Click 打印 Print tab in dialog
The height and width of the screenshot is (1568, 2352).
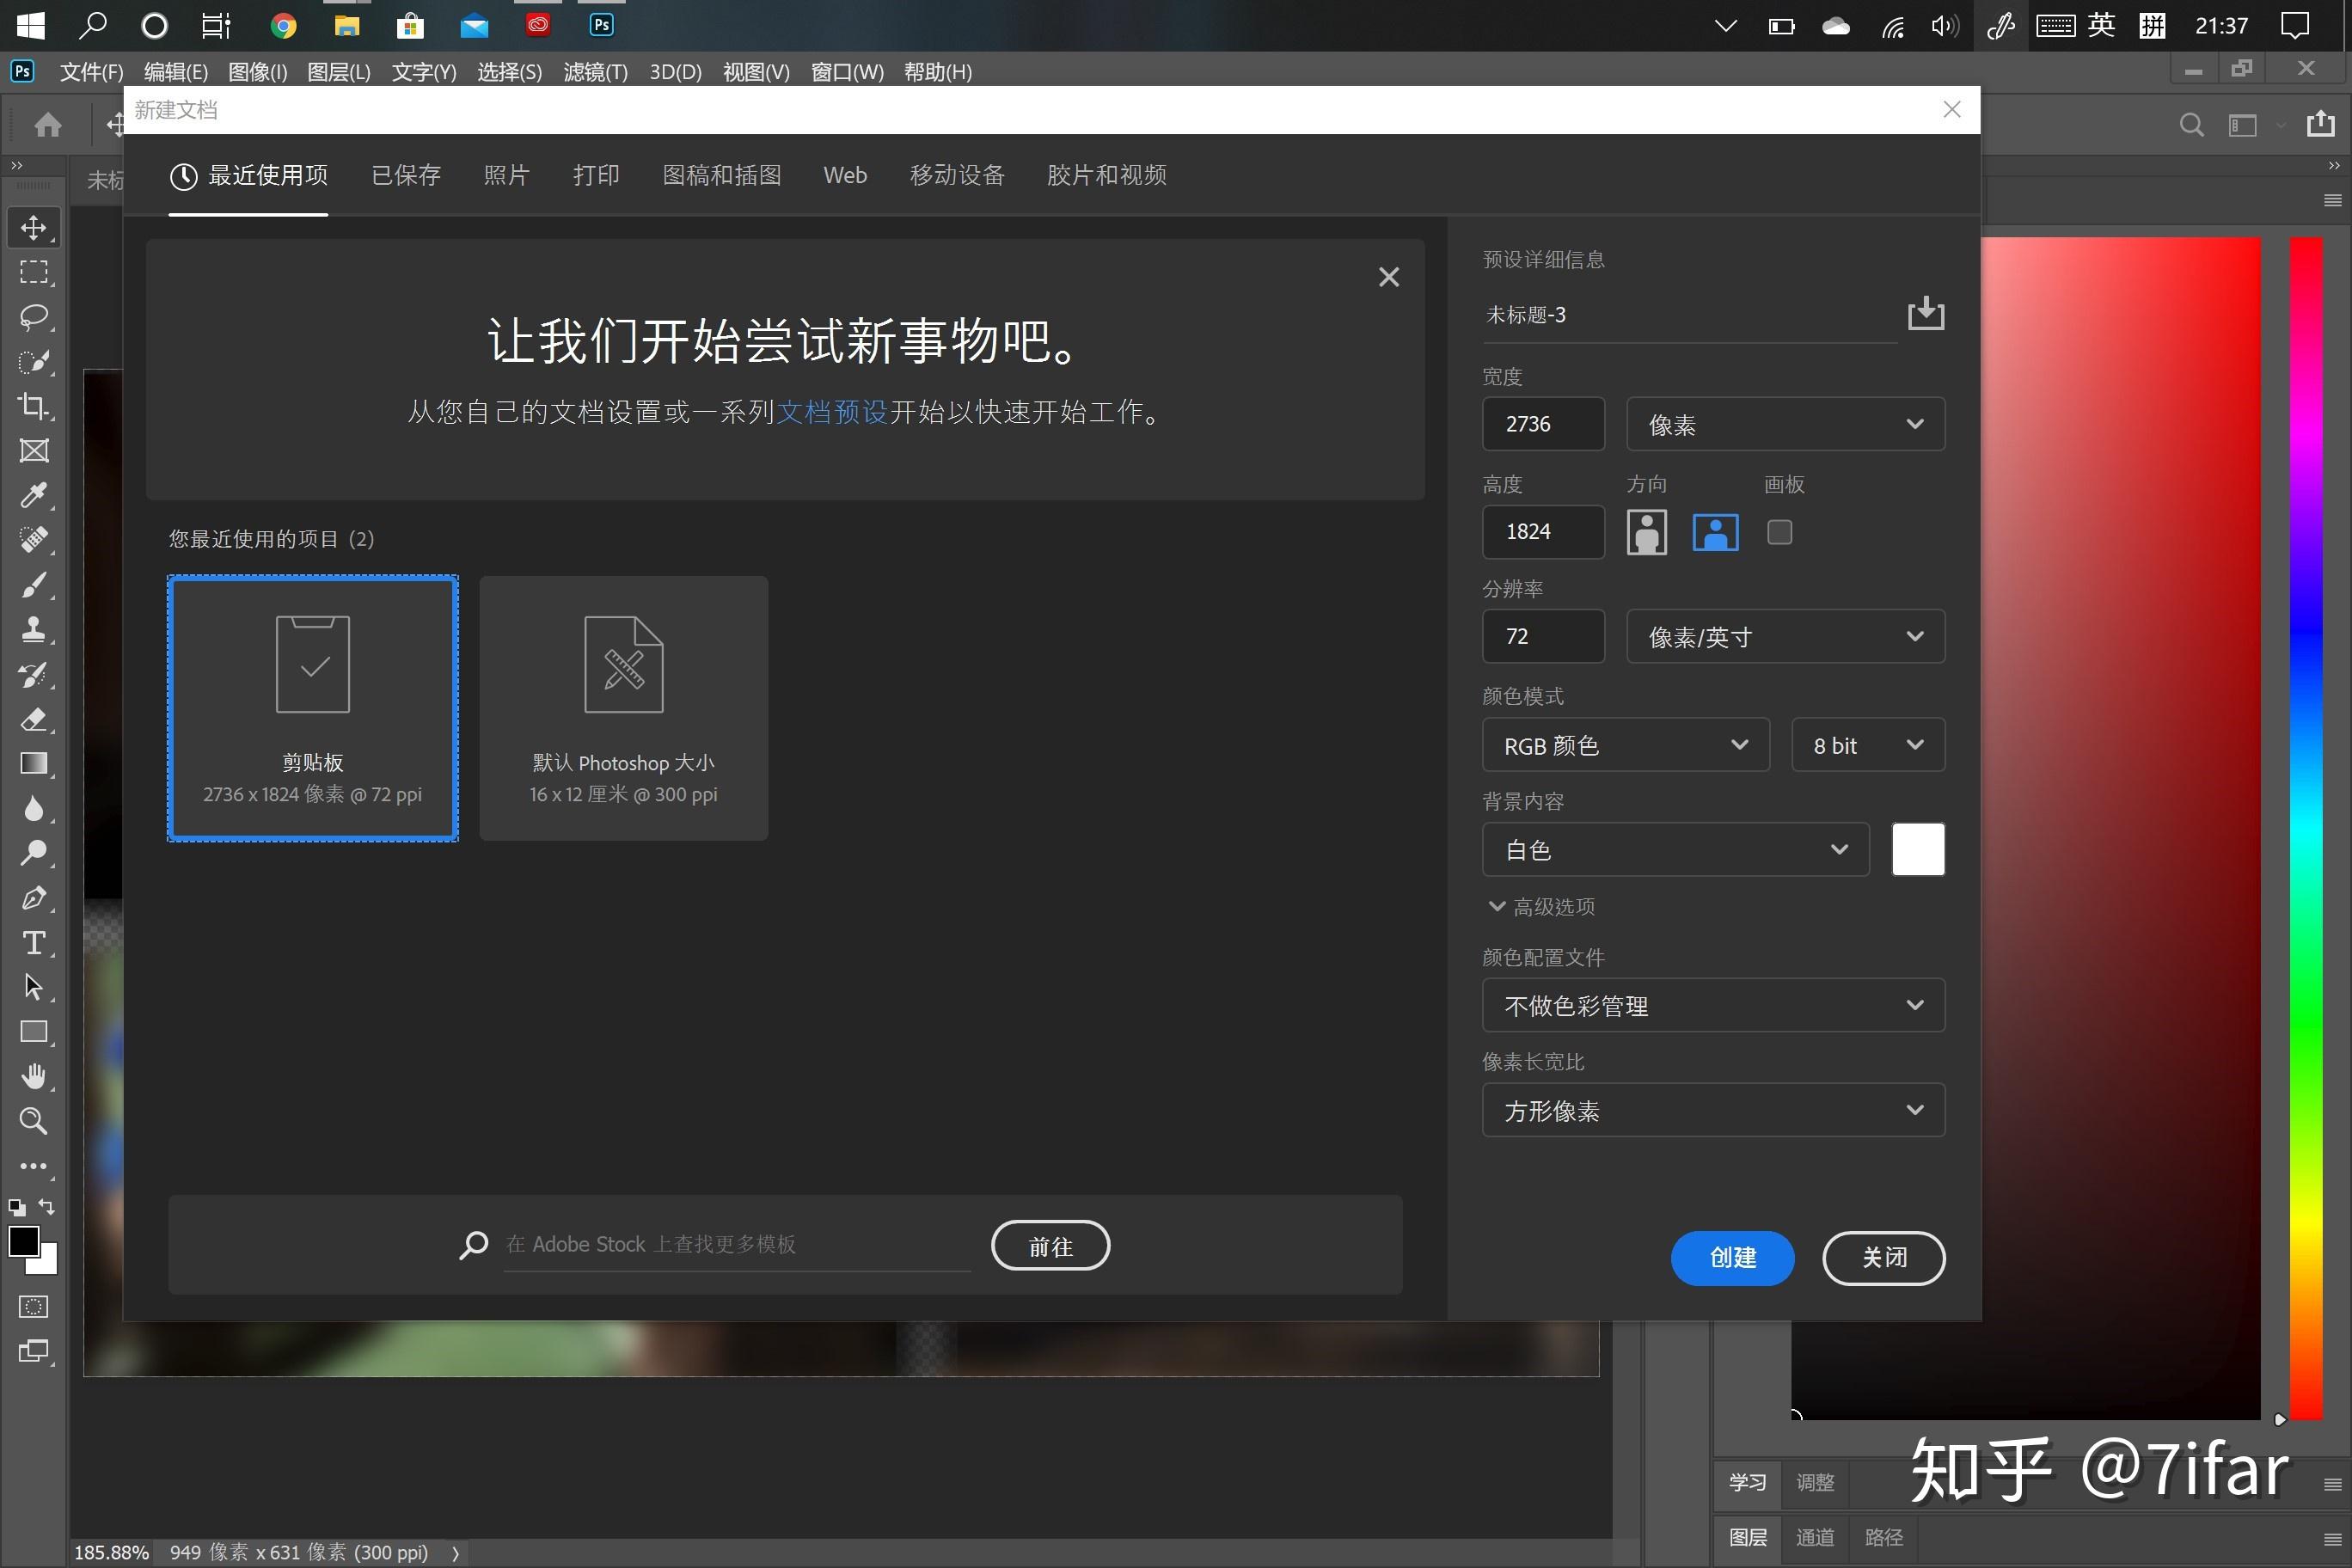[x=593, y=175]
